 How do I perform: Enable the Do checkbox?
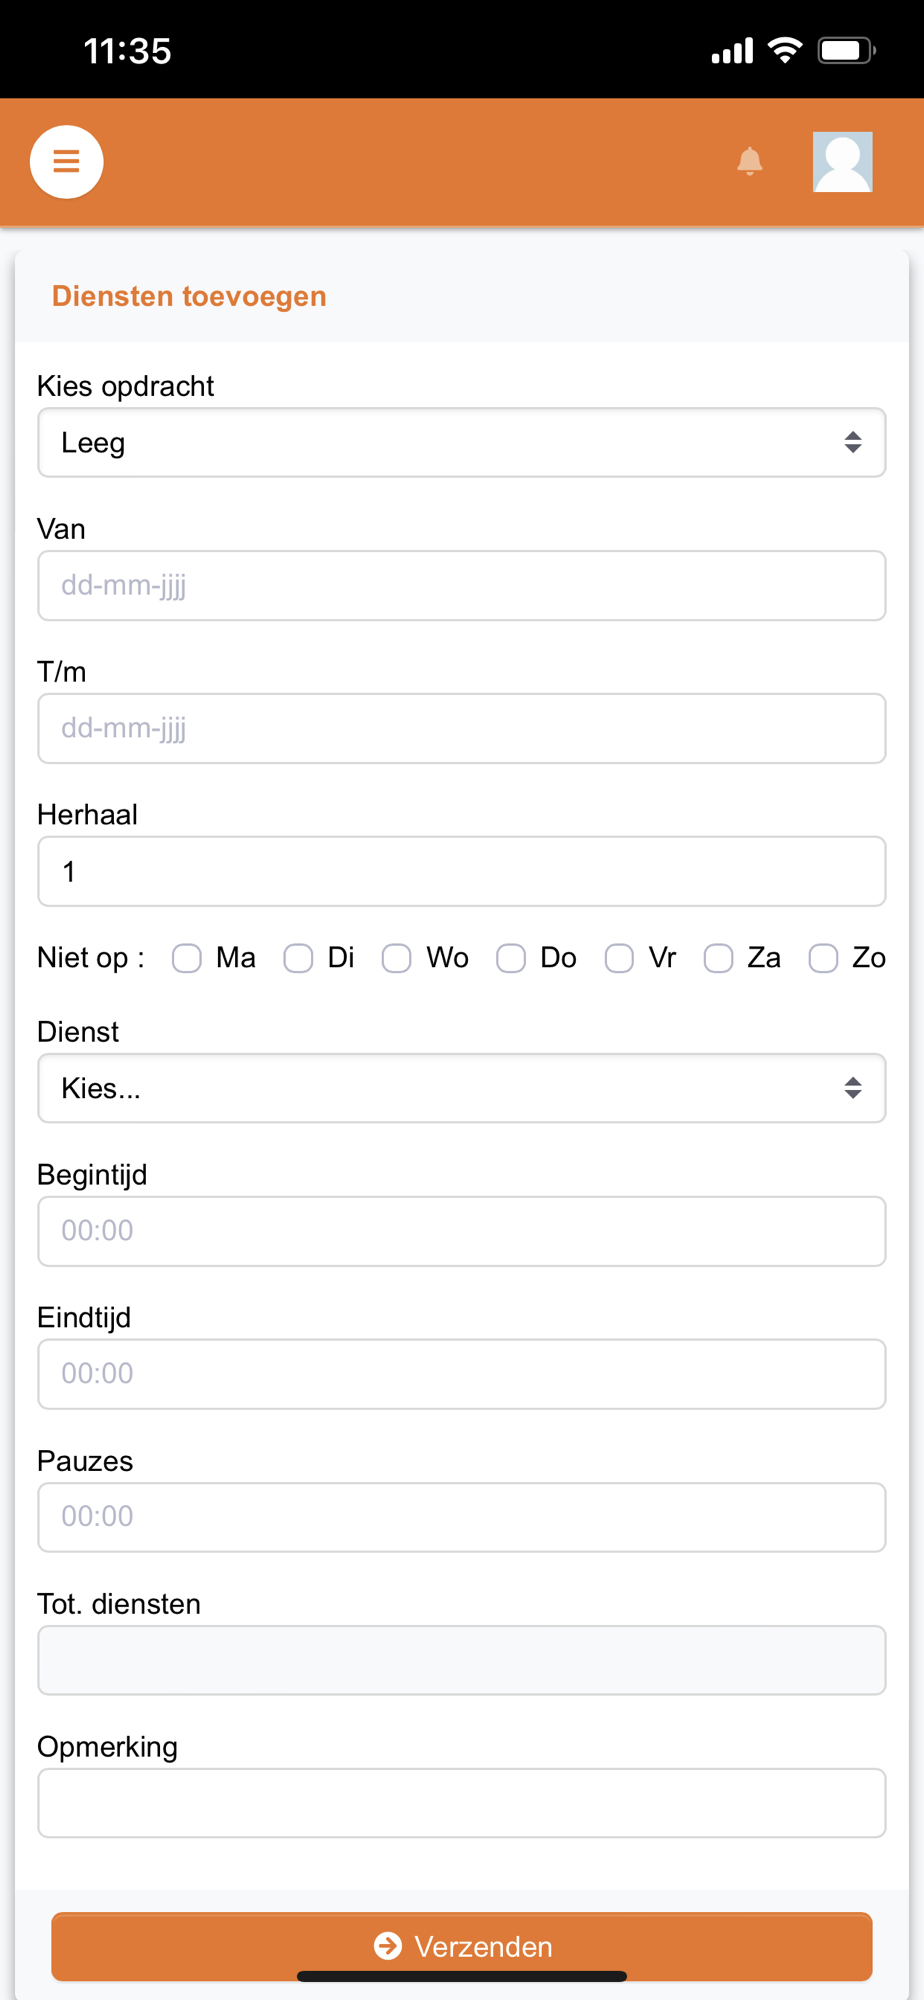[x=511, y=958]
